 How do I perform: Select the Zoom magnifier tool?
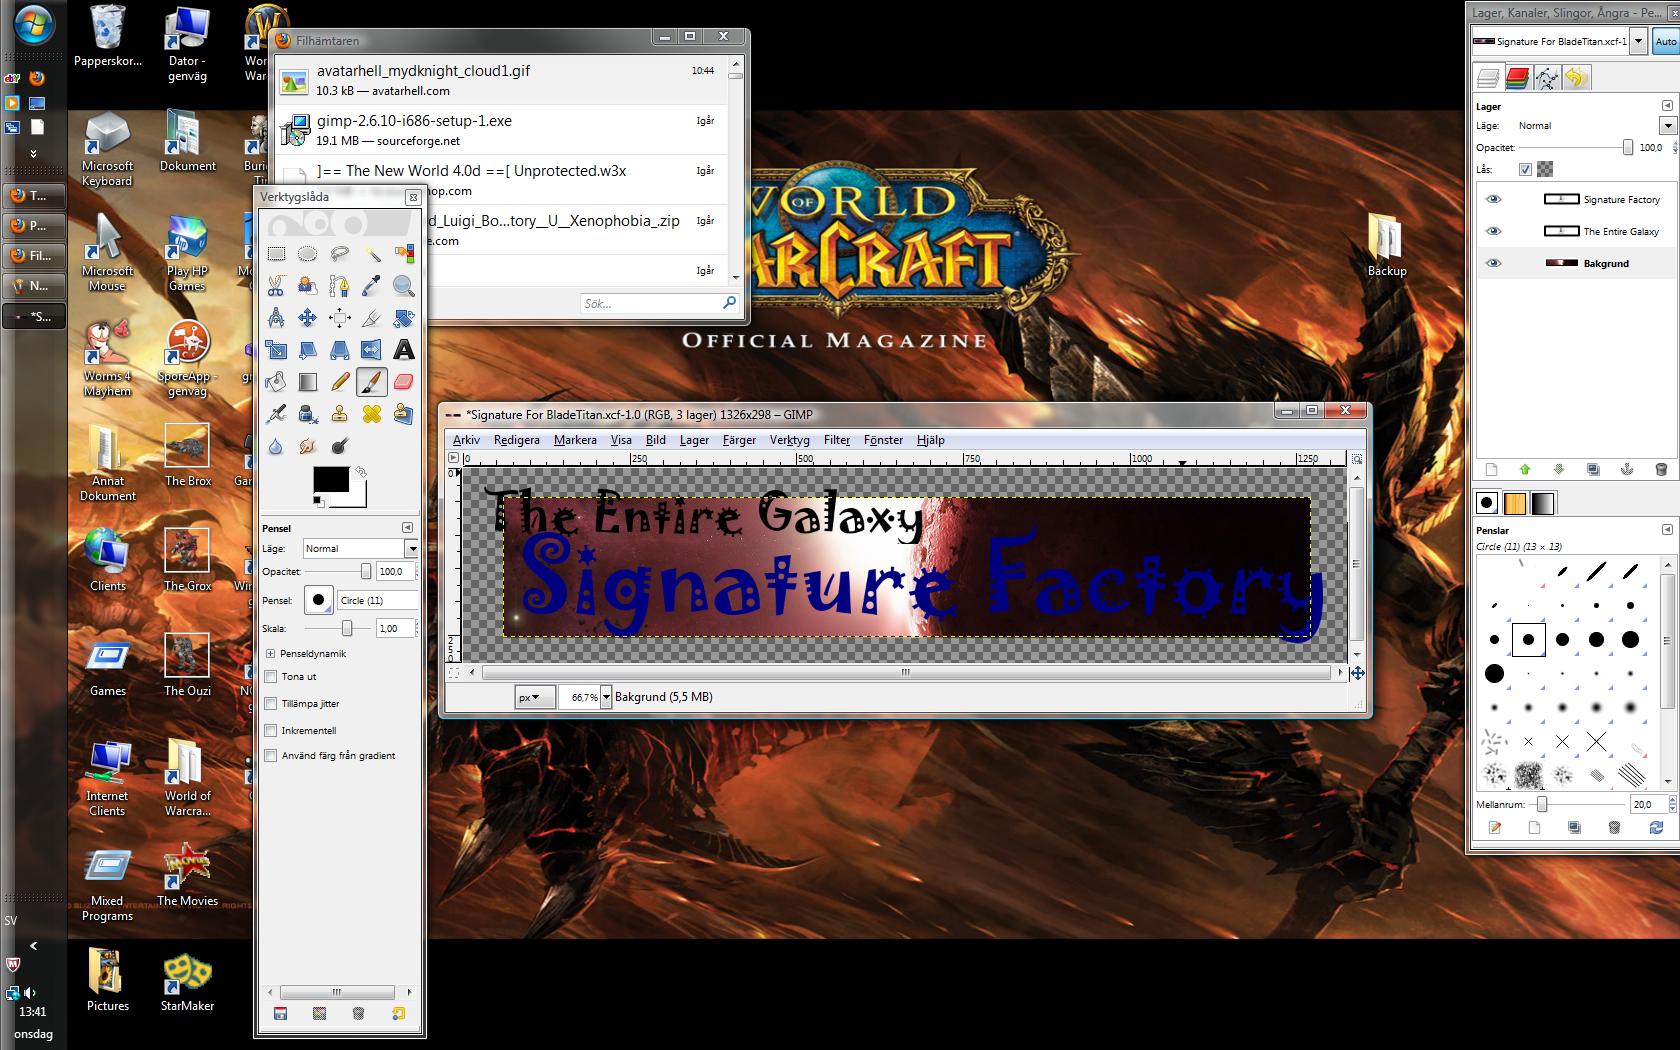pos(404,286)
